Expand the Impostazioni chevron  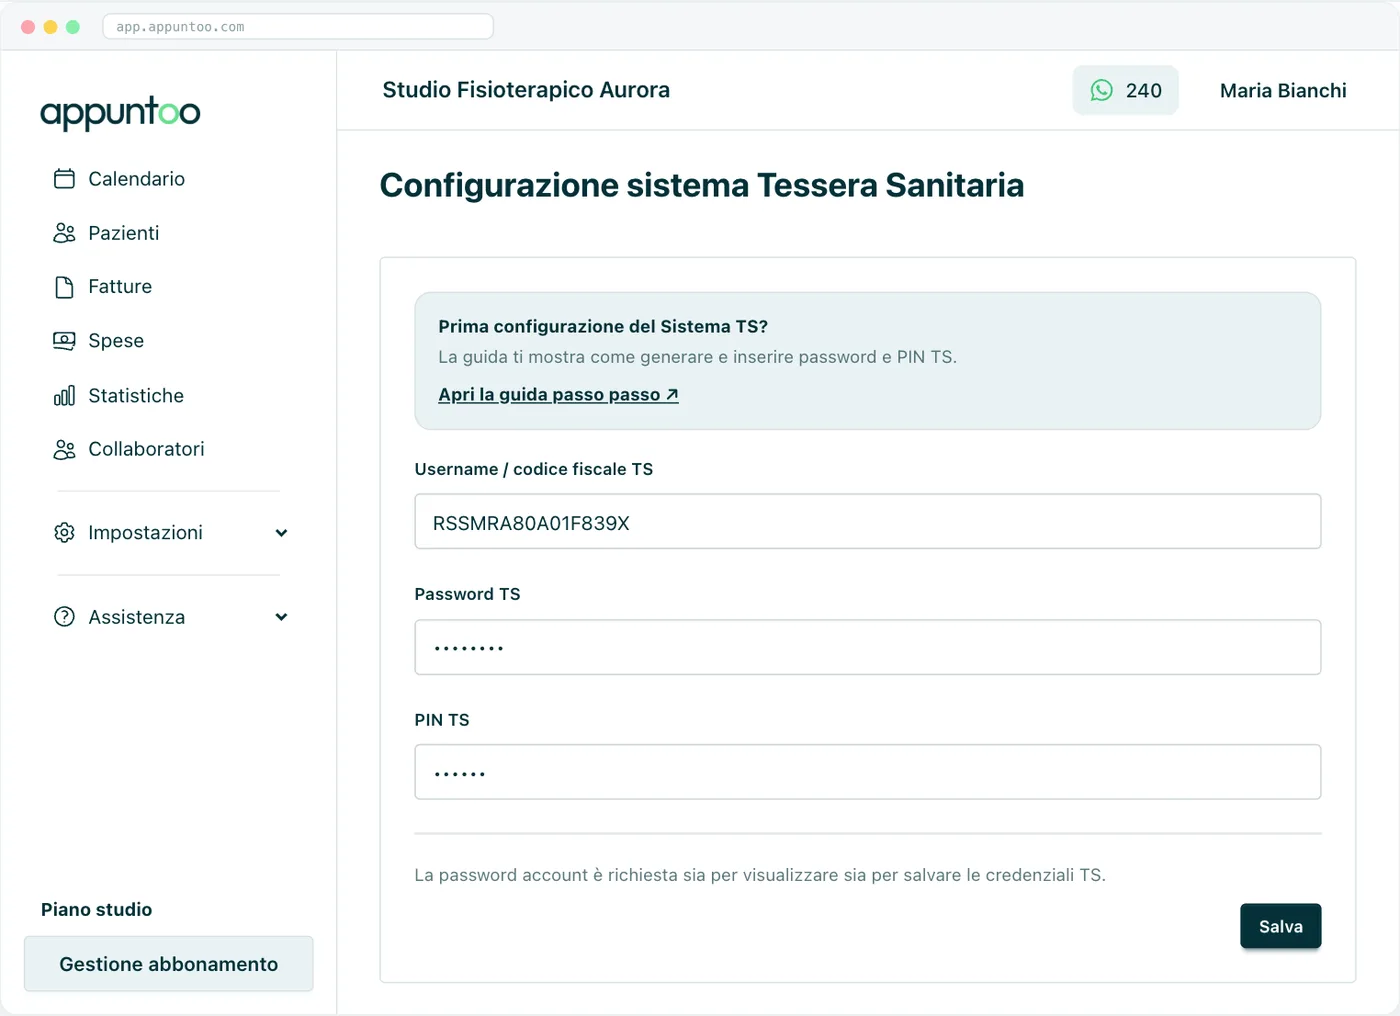pos(281,533)
